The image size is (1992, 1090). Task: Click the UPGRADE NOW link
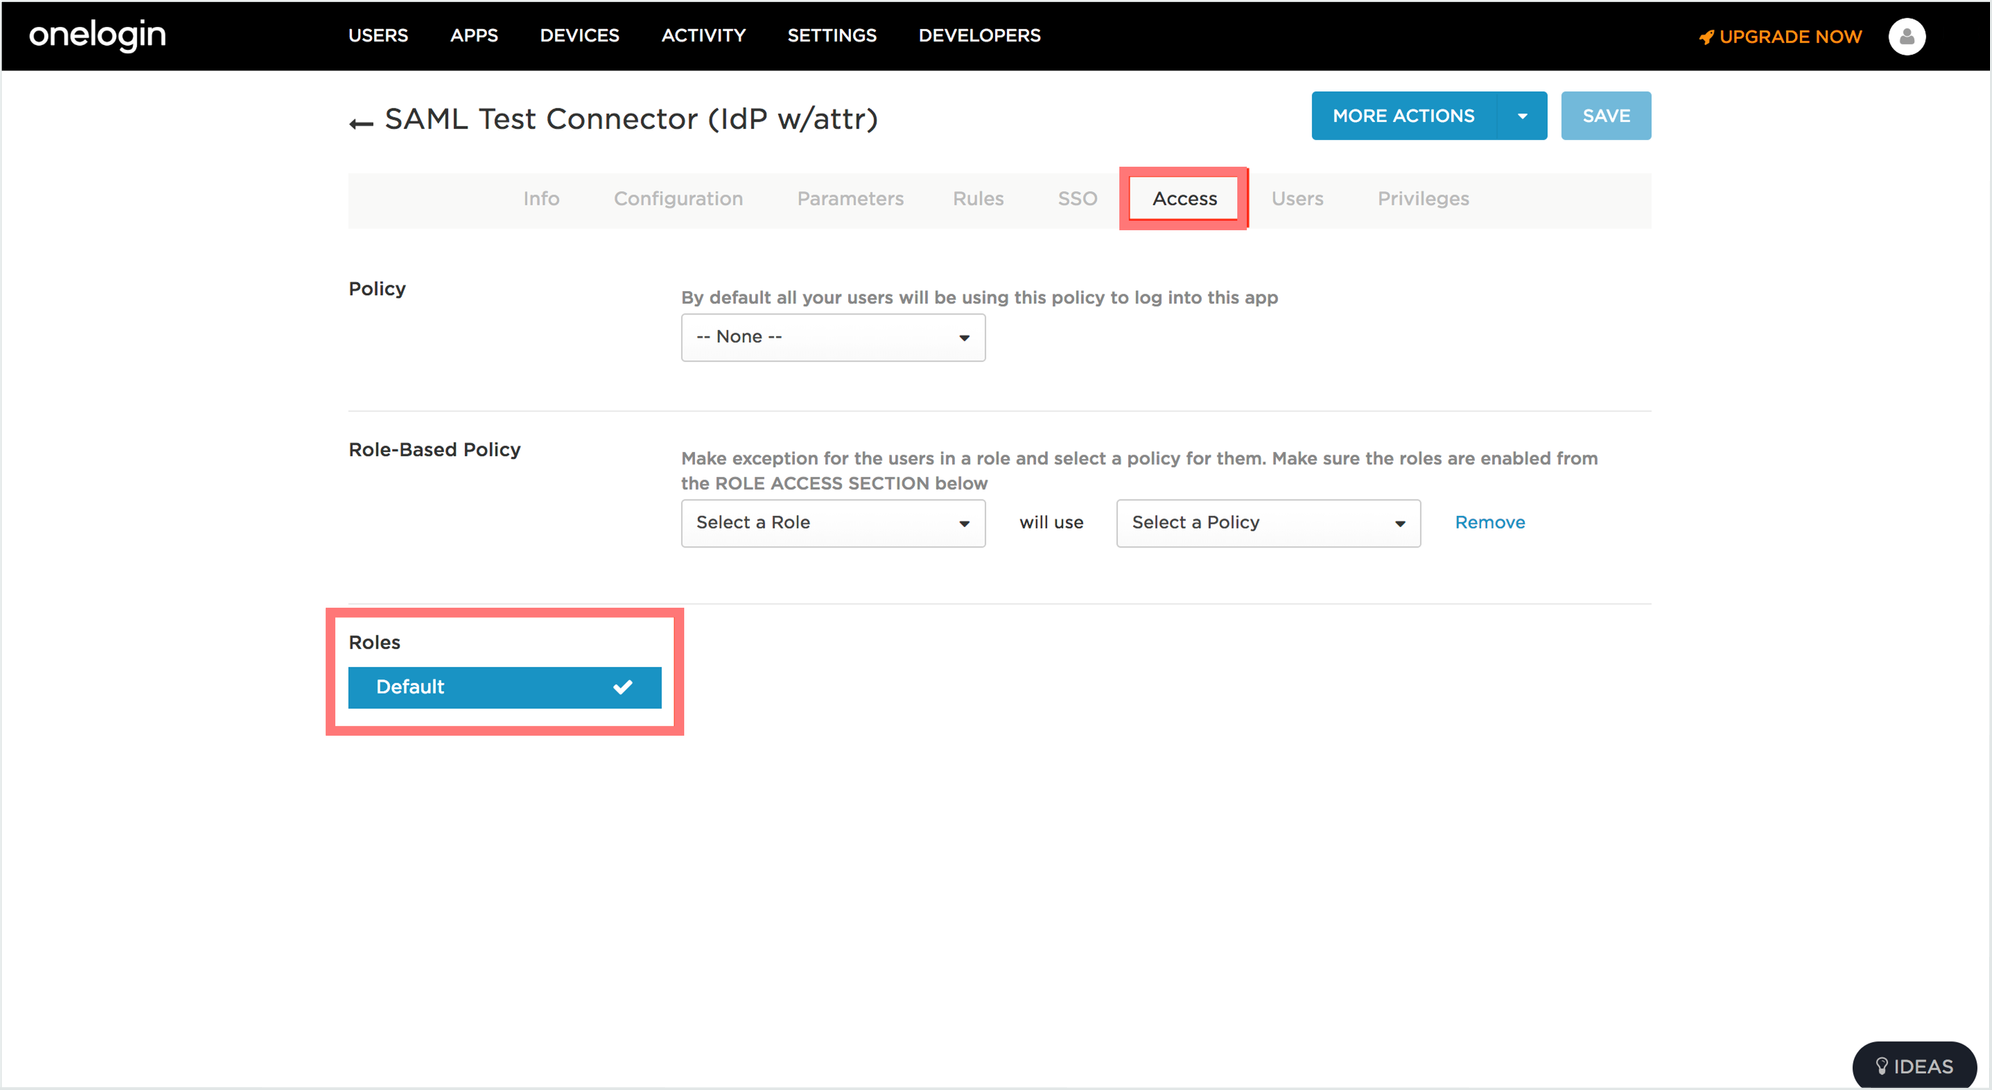tap(1780, 37)
